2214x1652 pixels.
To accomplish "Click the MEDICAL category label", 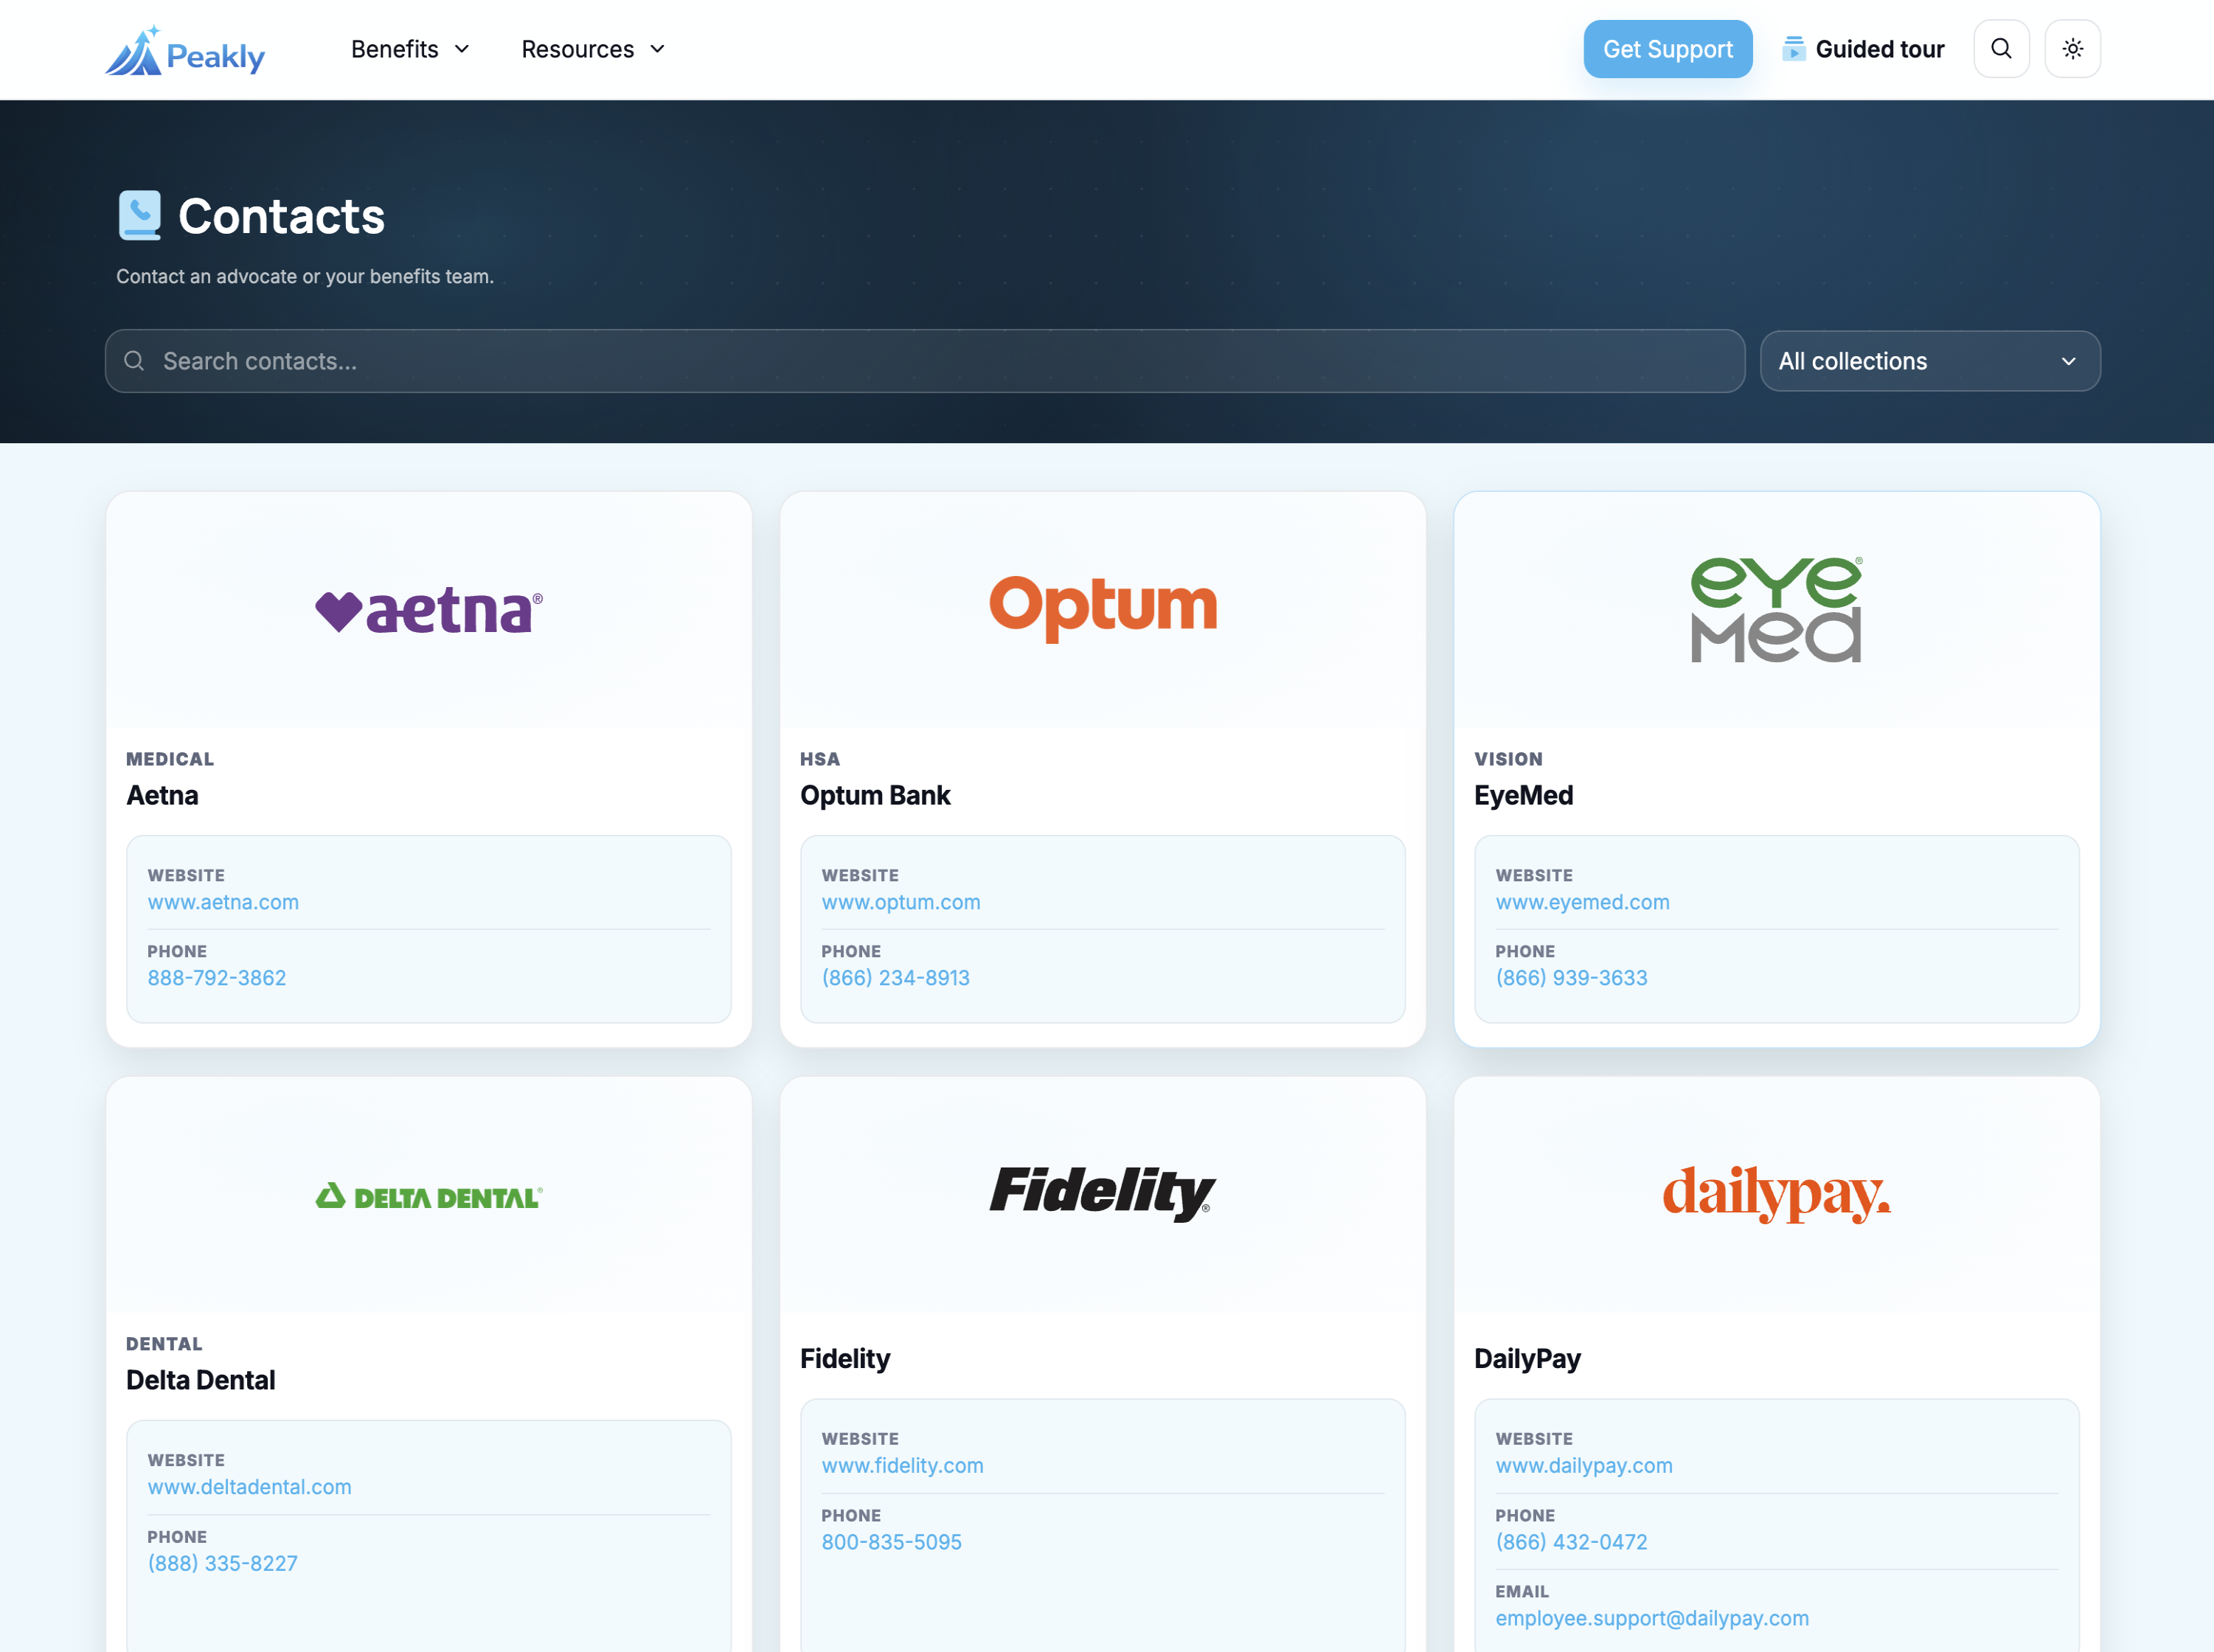I will pyautogui.click(x=170, y=759).
